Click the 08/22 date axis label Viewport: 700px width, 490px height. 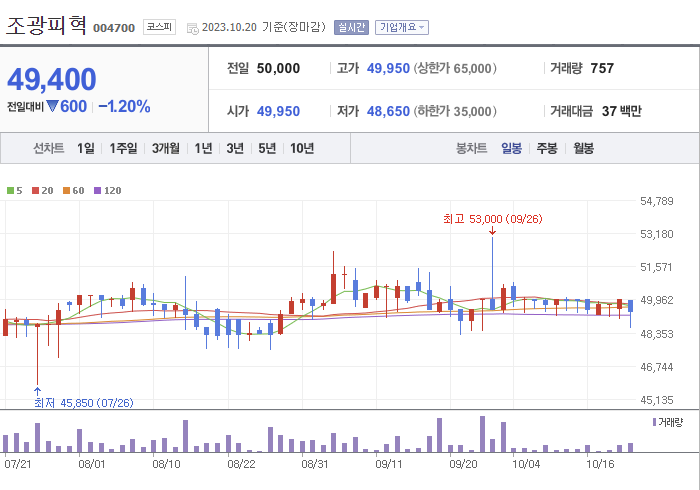coord(241,464)
